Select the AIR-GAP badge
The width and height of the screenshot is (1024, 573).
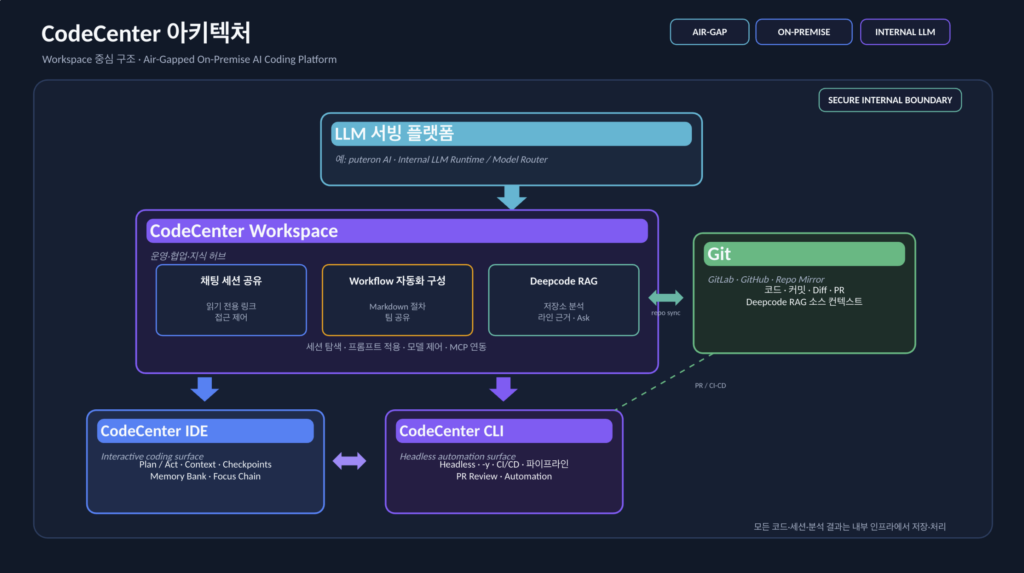click(709, 32)
